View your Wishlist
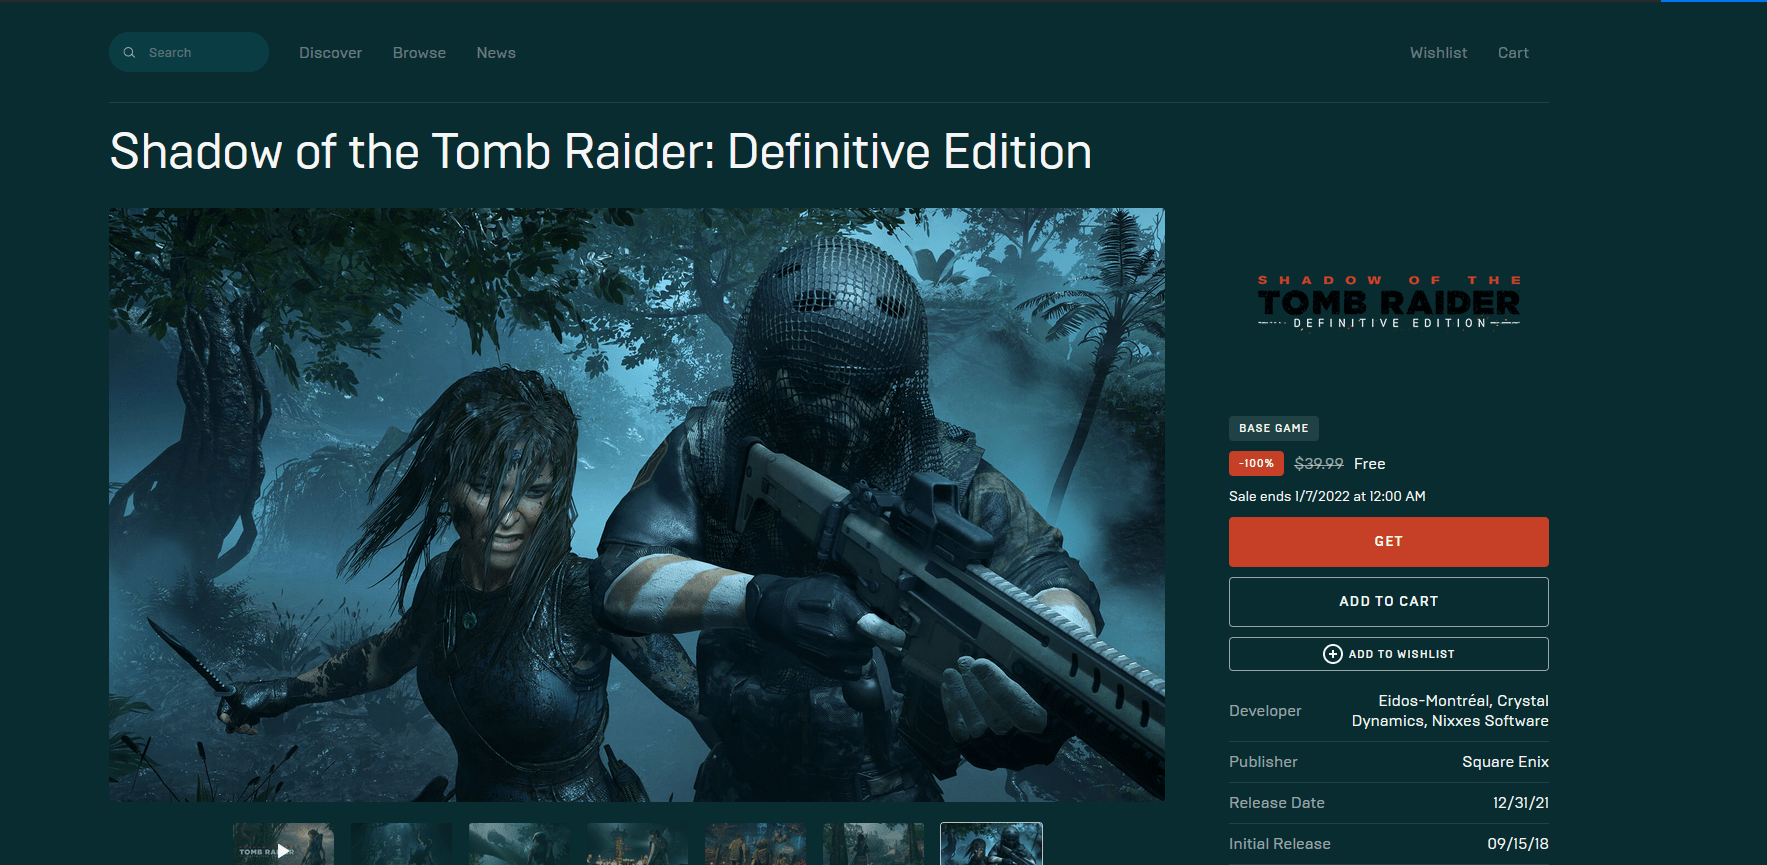This screenshot has width=1767, height=865. point(1438,53)
